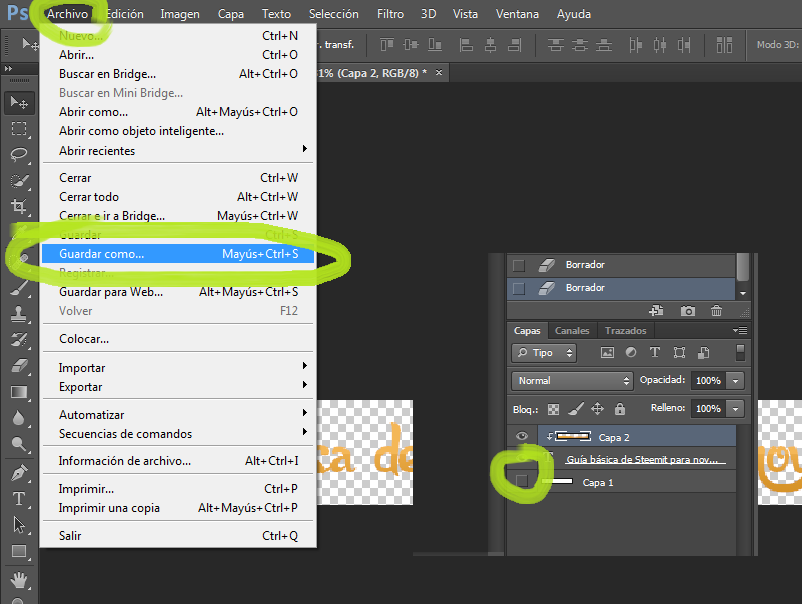Viewport: 802px width, 604px height.
Task: Open the Opacidad slider arrow
Action: 736,381
